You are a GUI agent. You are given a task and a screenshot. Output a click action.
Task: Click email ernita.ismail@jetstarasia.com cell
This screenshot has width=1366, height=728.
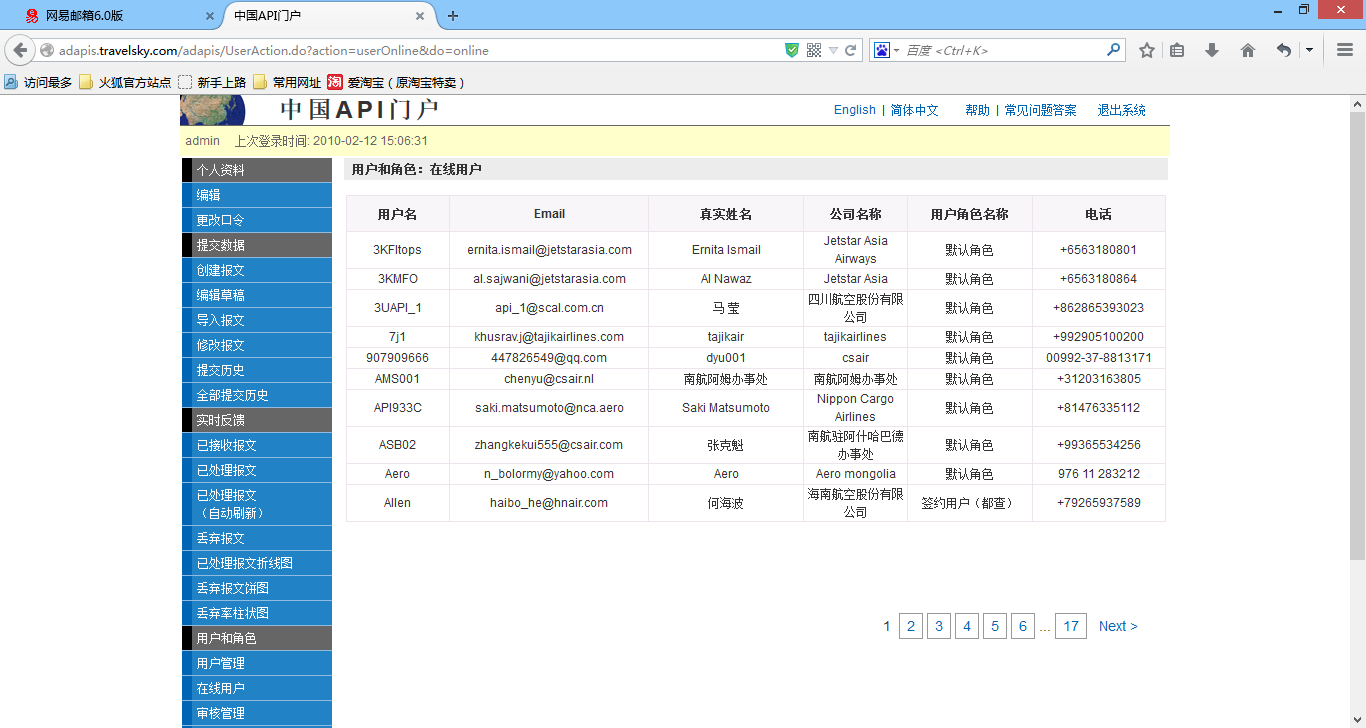pos(549,250)
